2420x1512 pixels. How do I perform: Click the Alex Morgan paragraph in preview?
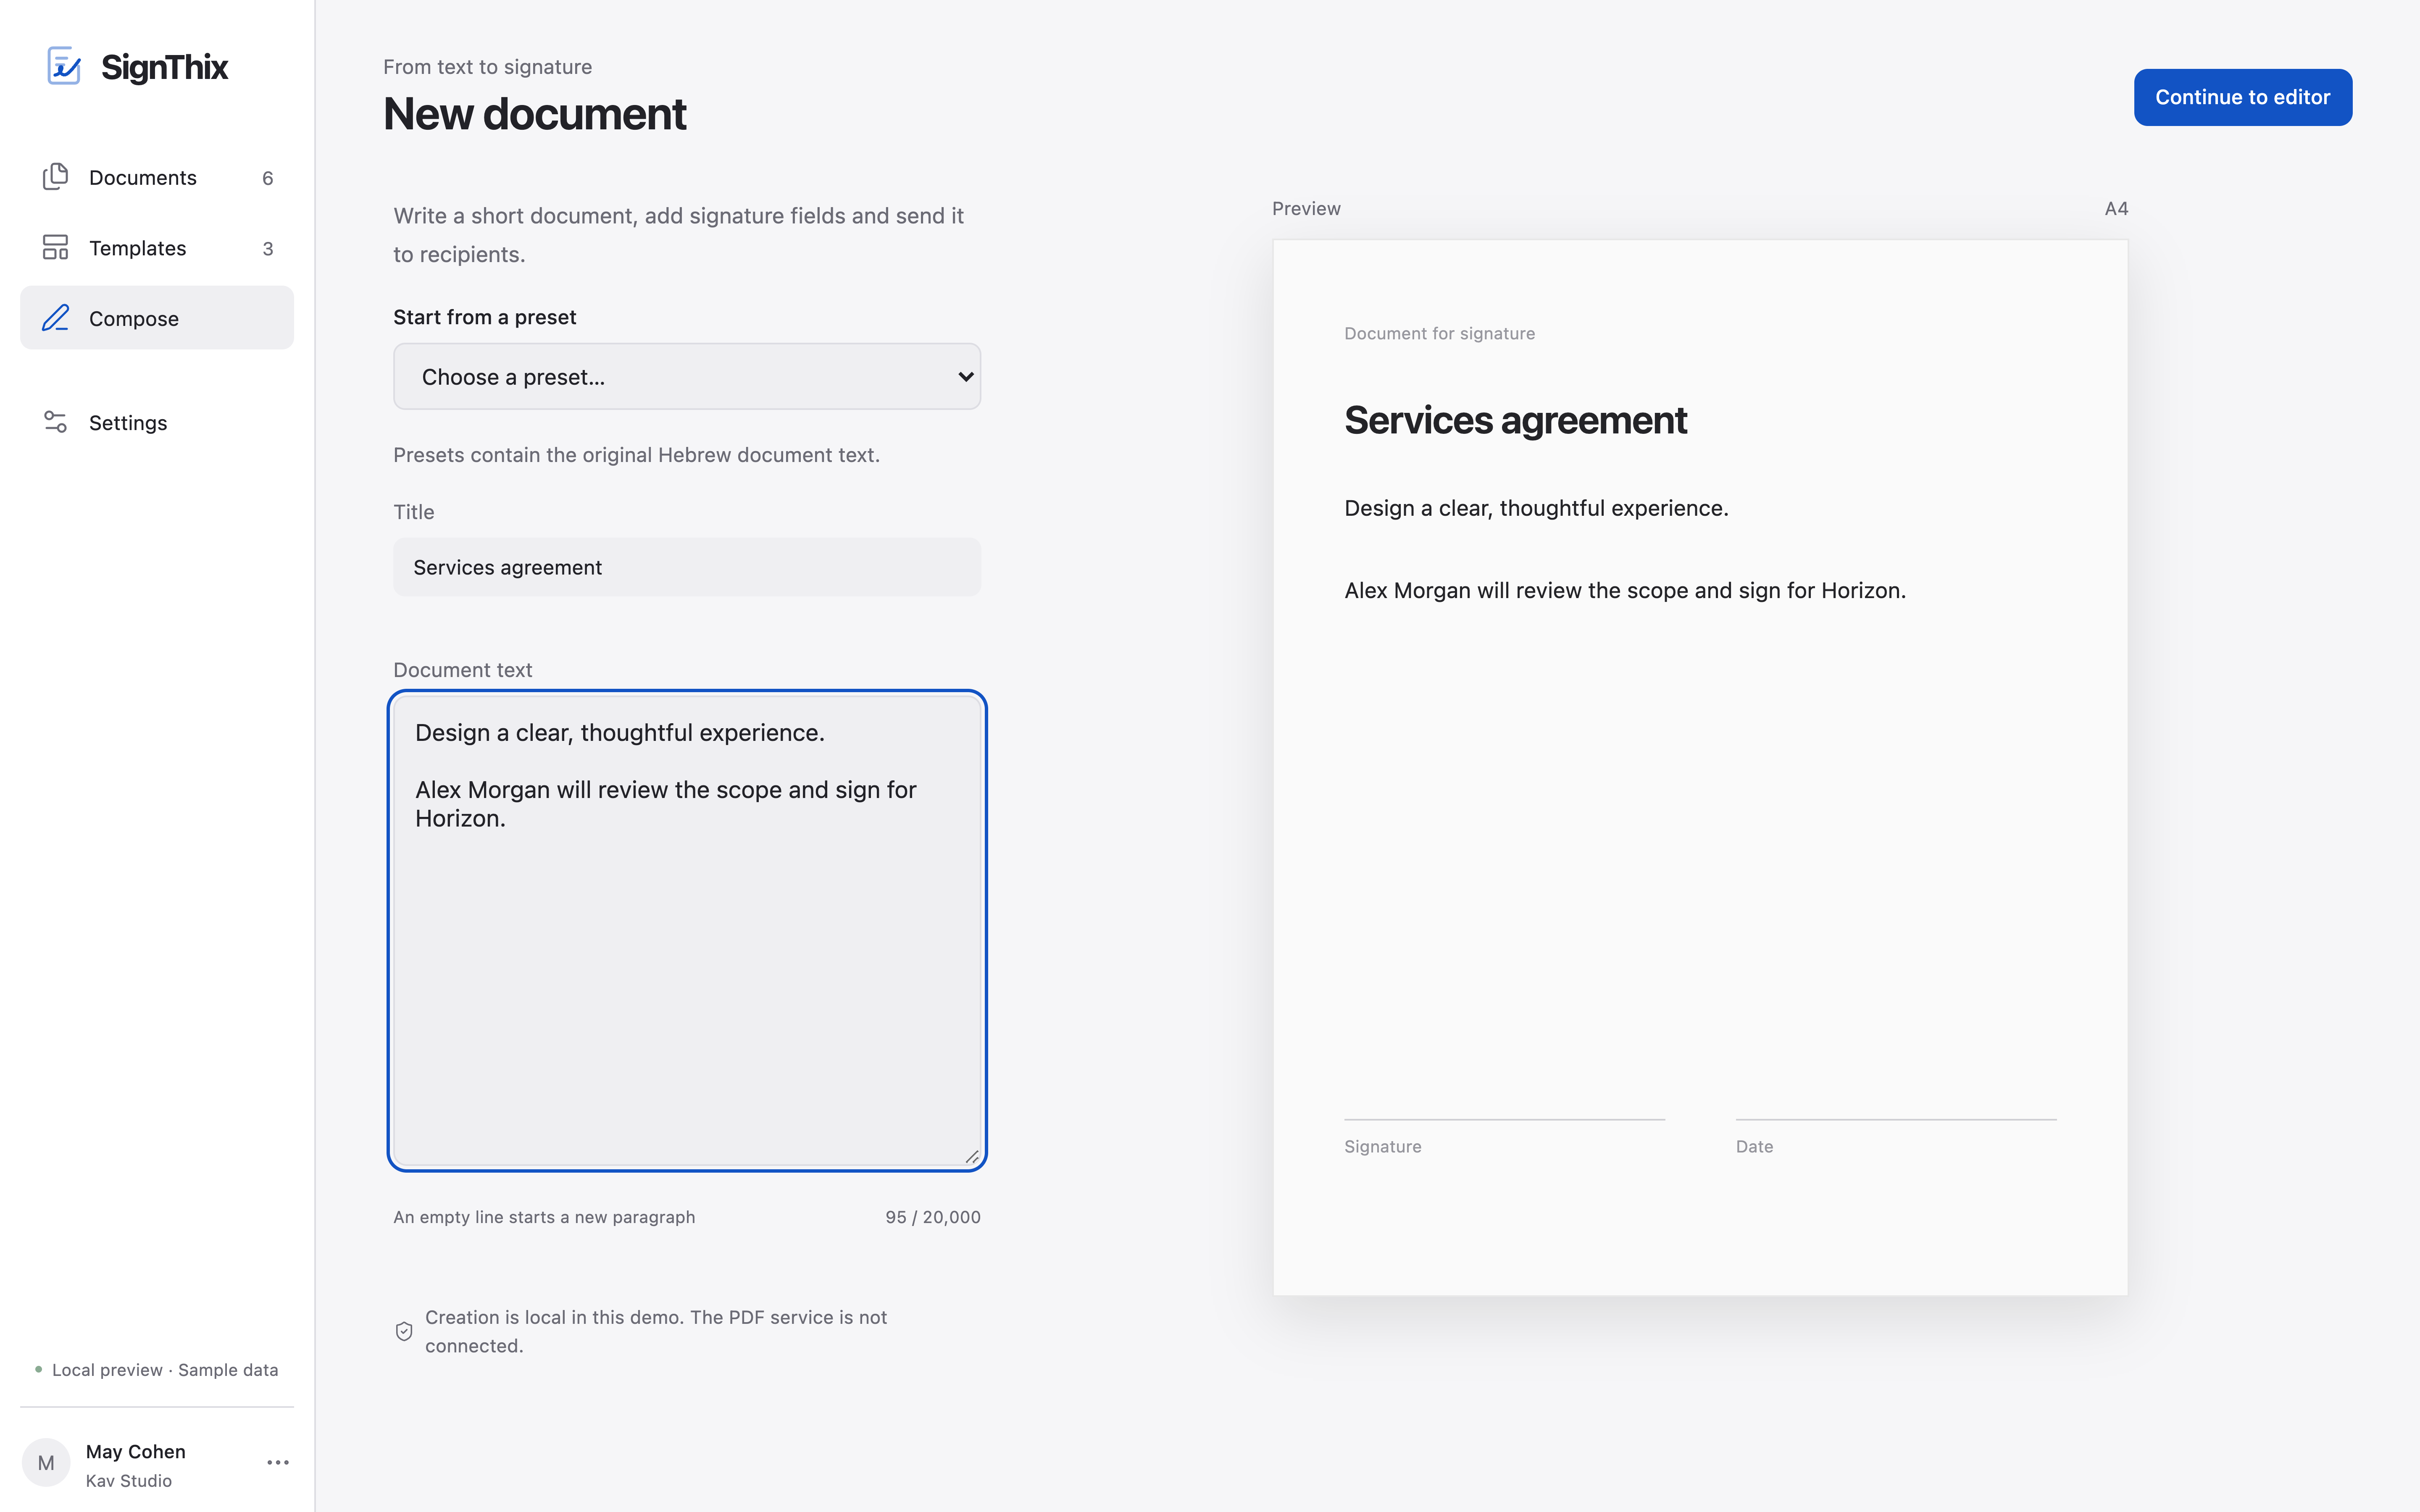coord(1625,590)
